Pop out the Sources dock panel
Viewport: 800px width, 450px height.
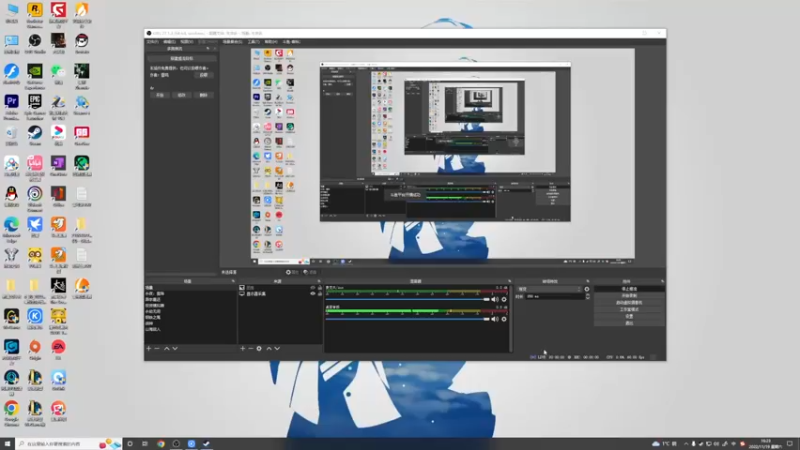pos(319,281)
